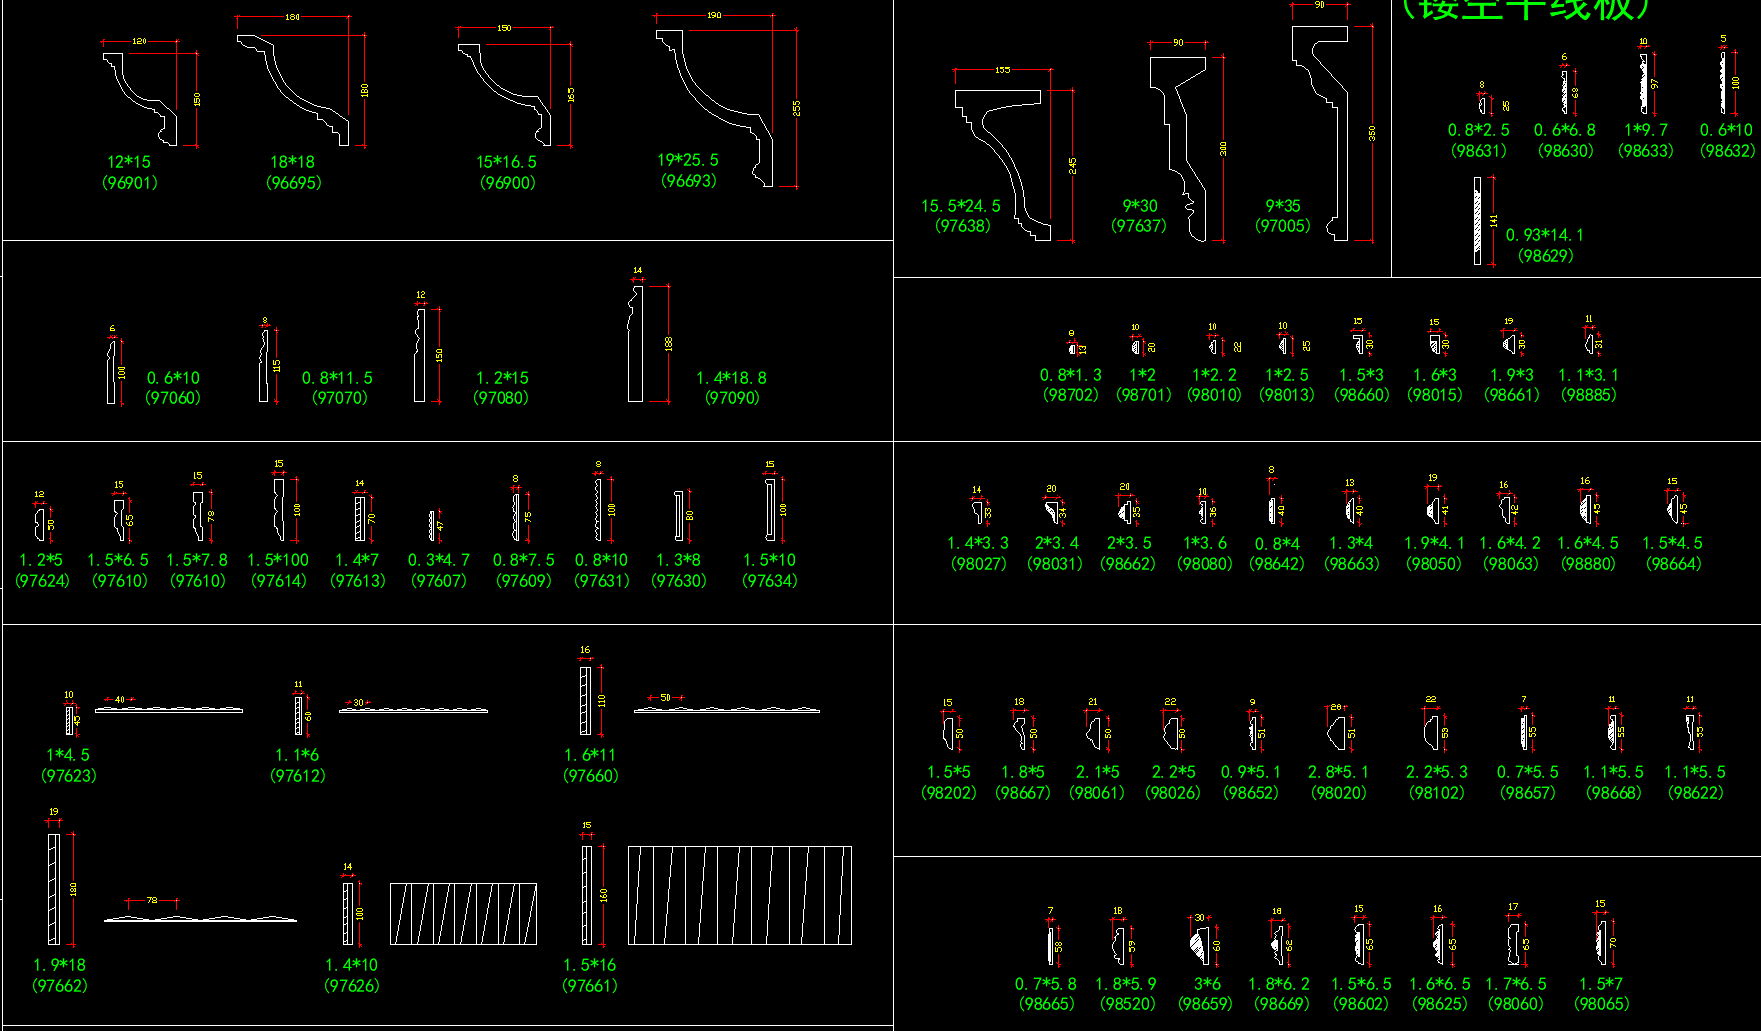Click the 1.5*10 frame profile shape
Screen dimensions: 1761x1031
tap(770, 510)
